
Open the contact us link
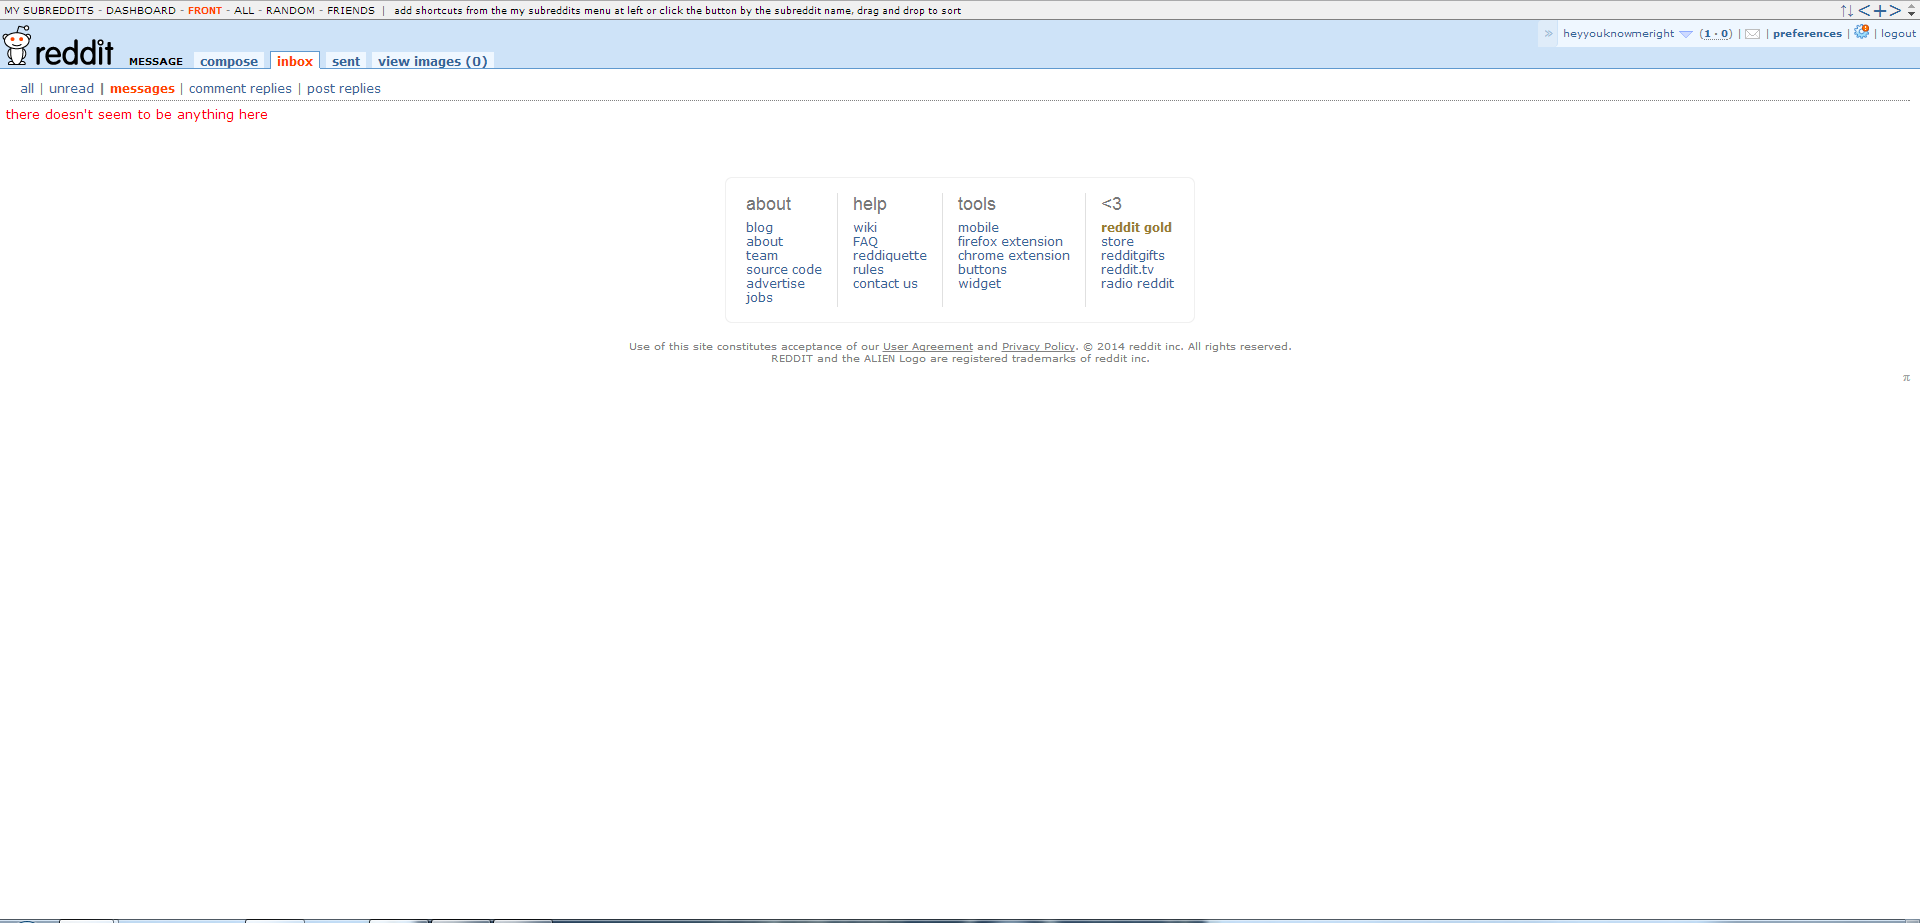(885, 284)
